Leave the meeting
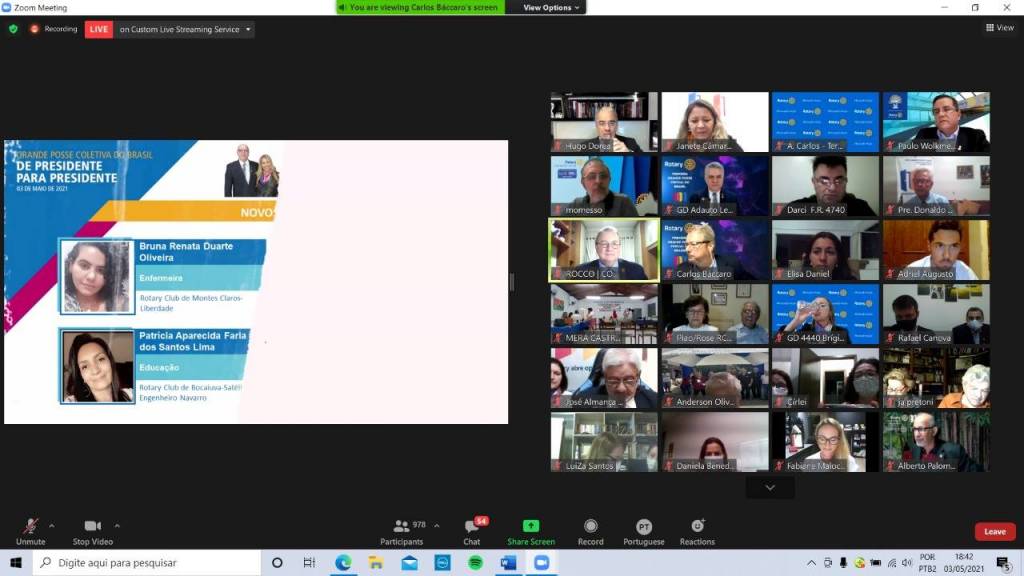Screen dimensions: 1024x576 (x=994, y=532)
